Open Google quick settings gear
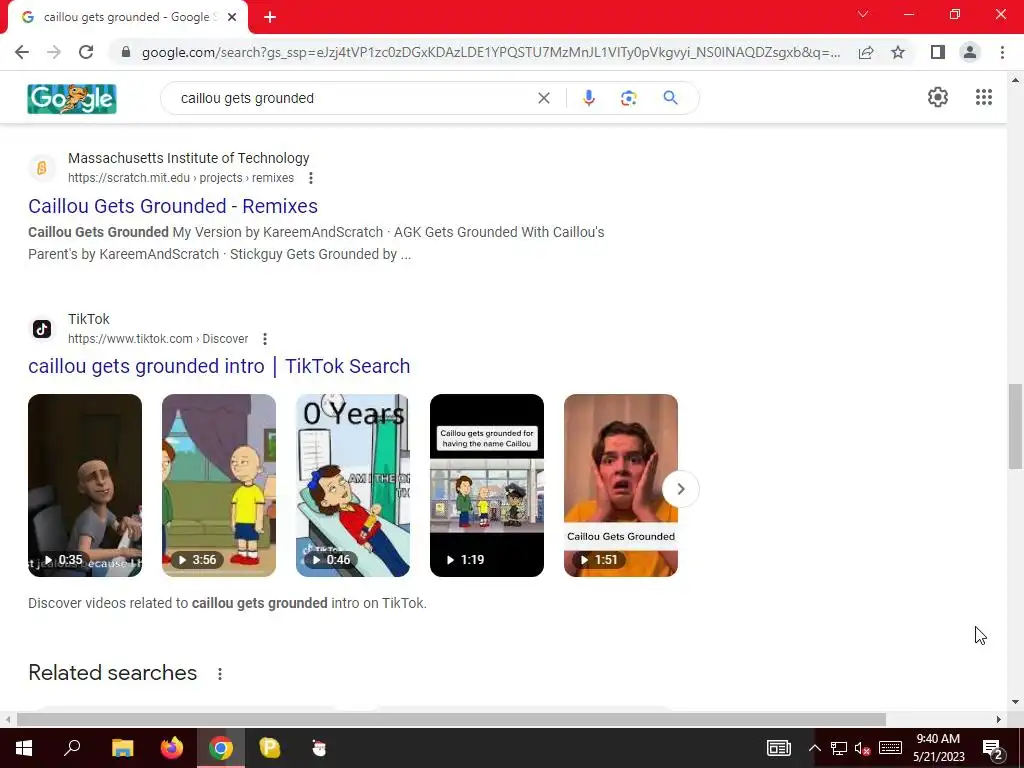 (x=938, y=97)
